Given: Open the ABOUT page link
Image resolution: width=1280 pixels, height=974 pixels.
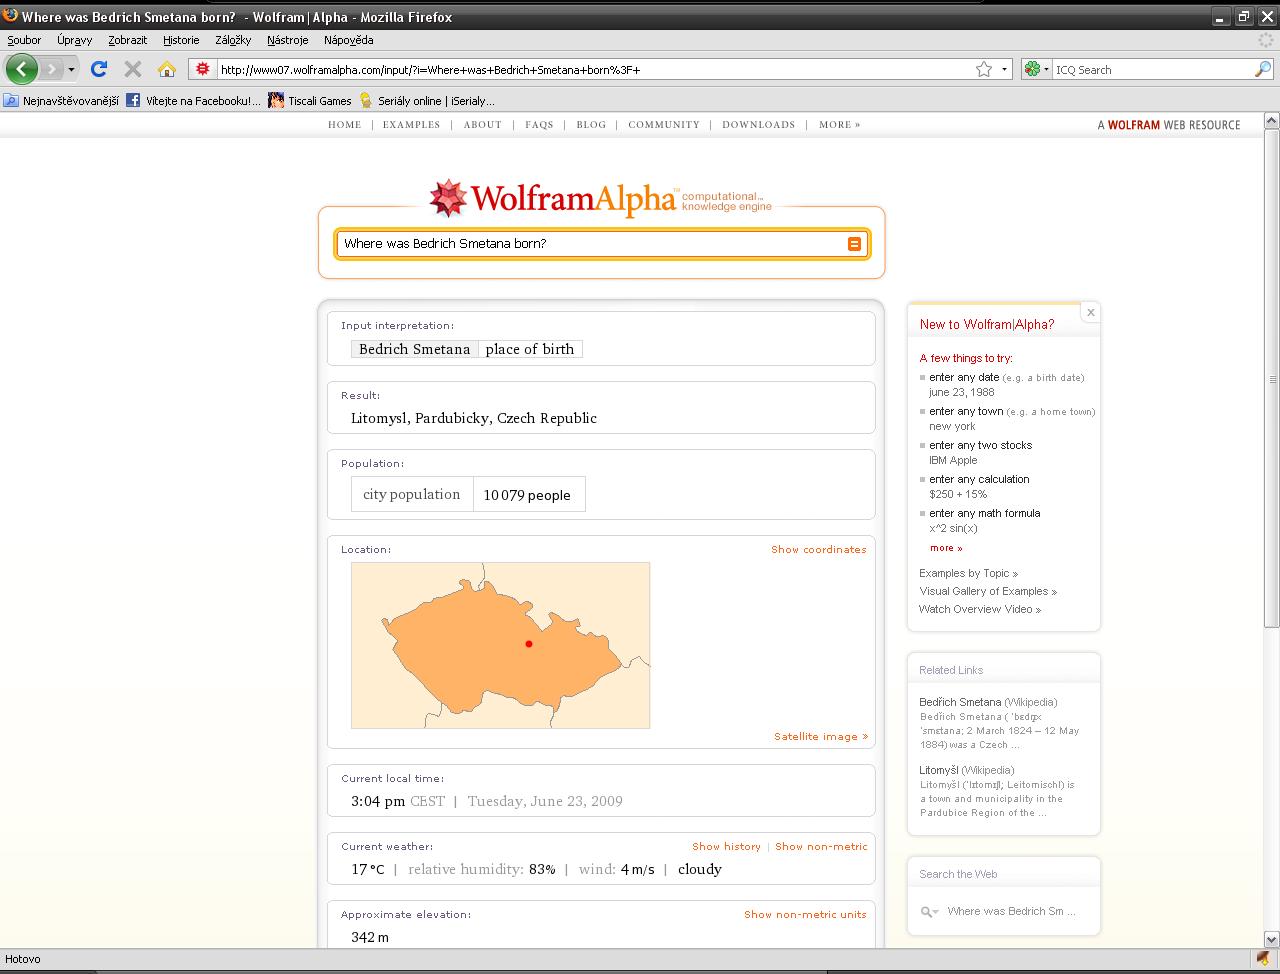Looking at the screenshot, I should (x=482, y=125).
